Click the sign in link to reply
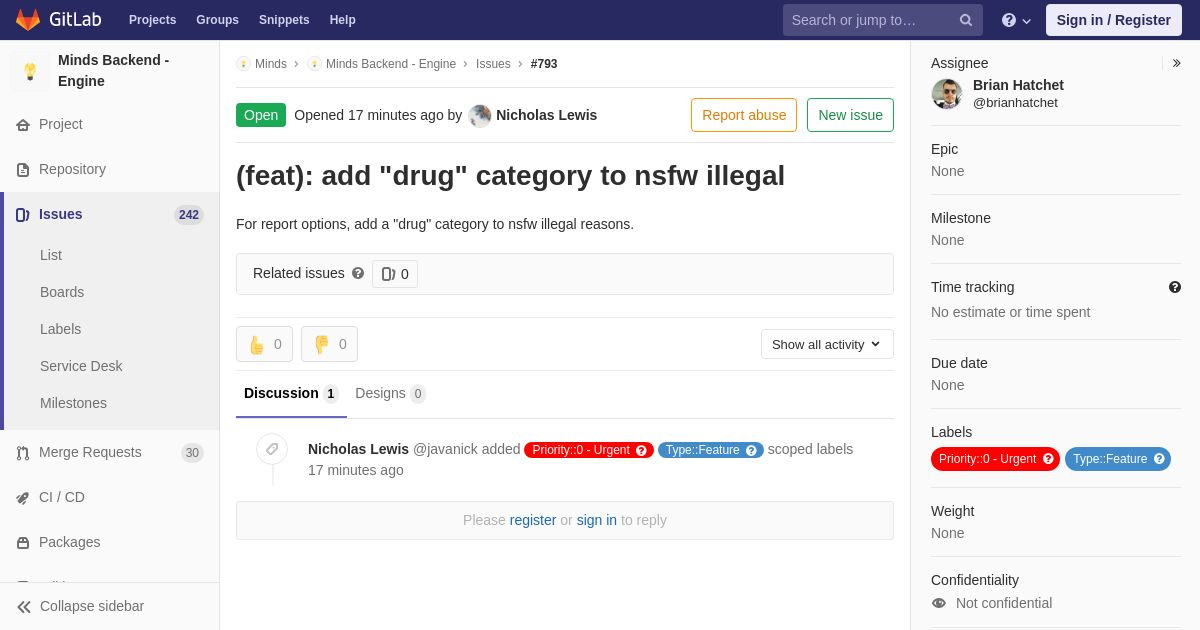Screen dimensions: 1200x630 pos(597,520)
